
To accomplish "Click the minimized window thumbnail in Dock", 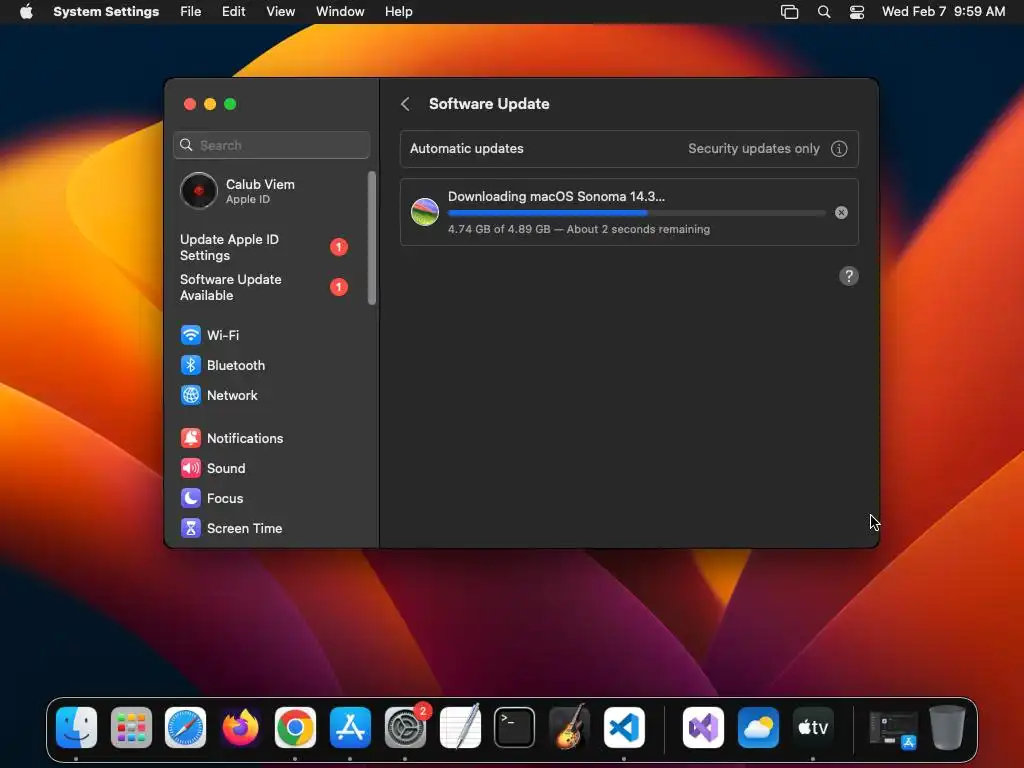I will point(893,729).
